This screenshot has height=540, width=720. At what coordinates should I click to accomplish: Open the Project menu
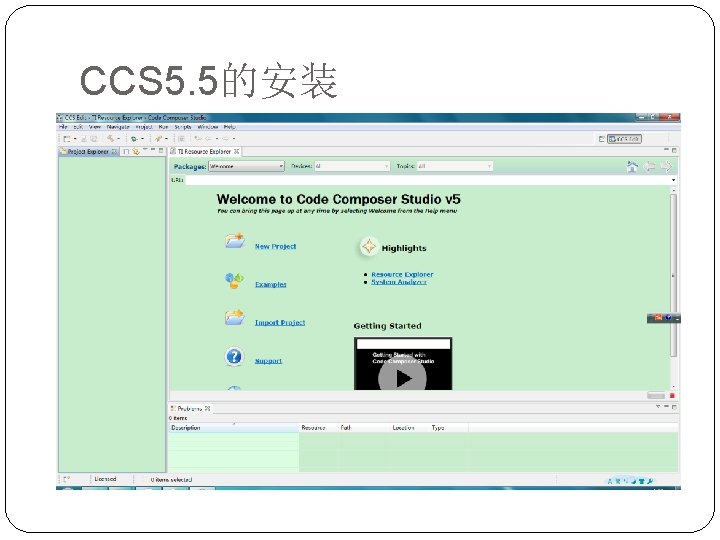(x=144, y=127)
